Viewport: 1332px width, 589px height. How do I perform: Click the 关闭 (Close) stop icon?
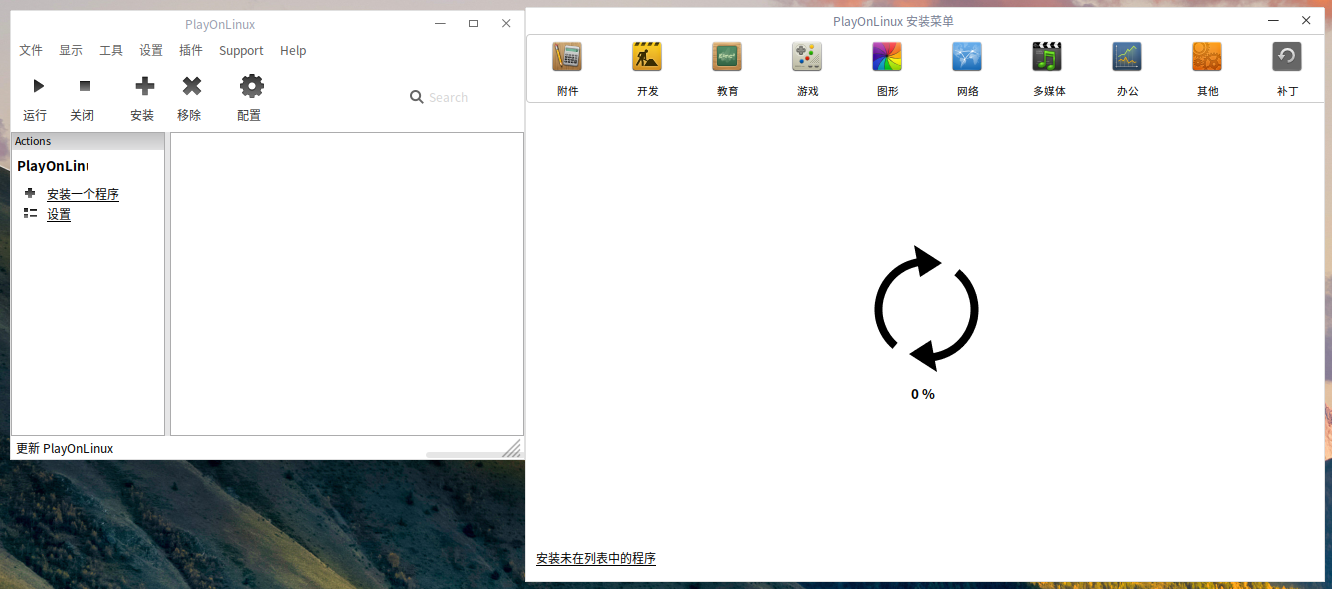click(x=85, y=86)
